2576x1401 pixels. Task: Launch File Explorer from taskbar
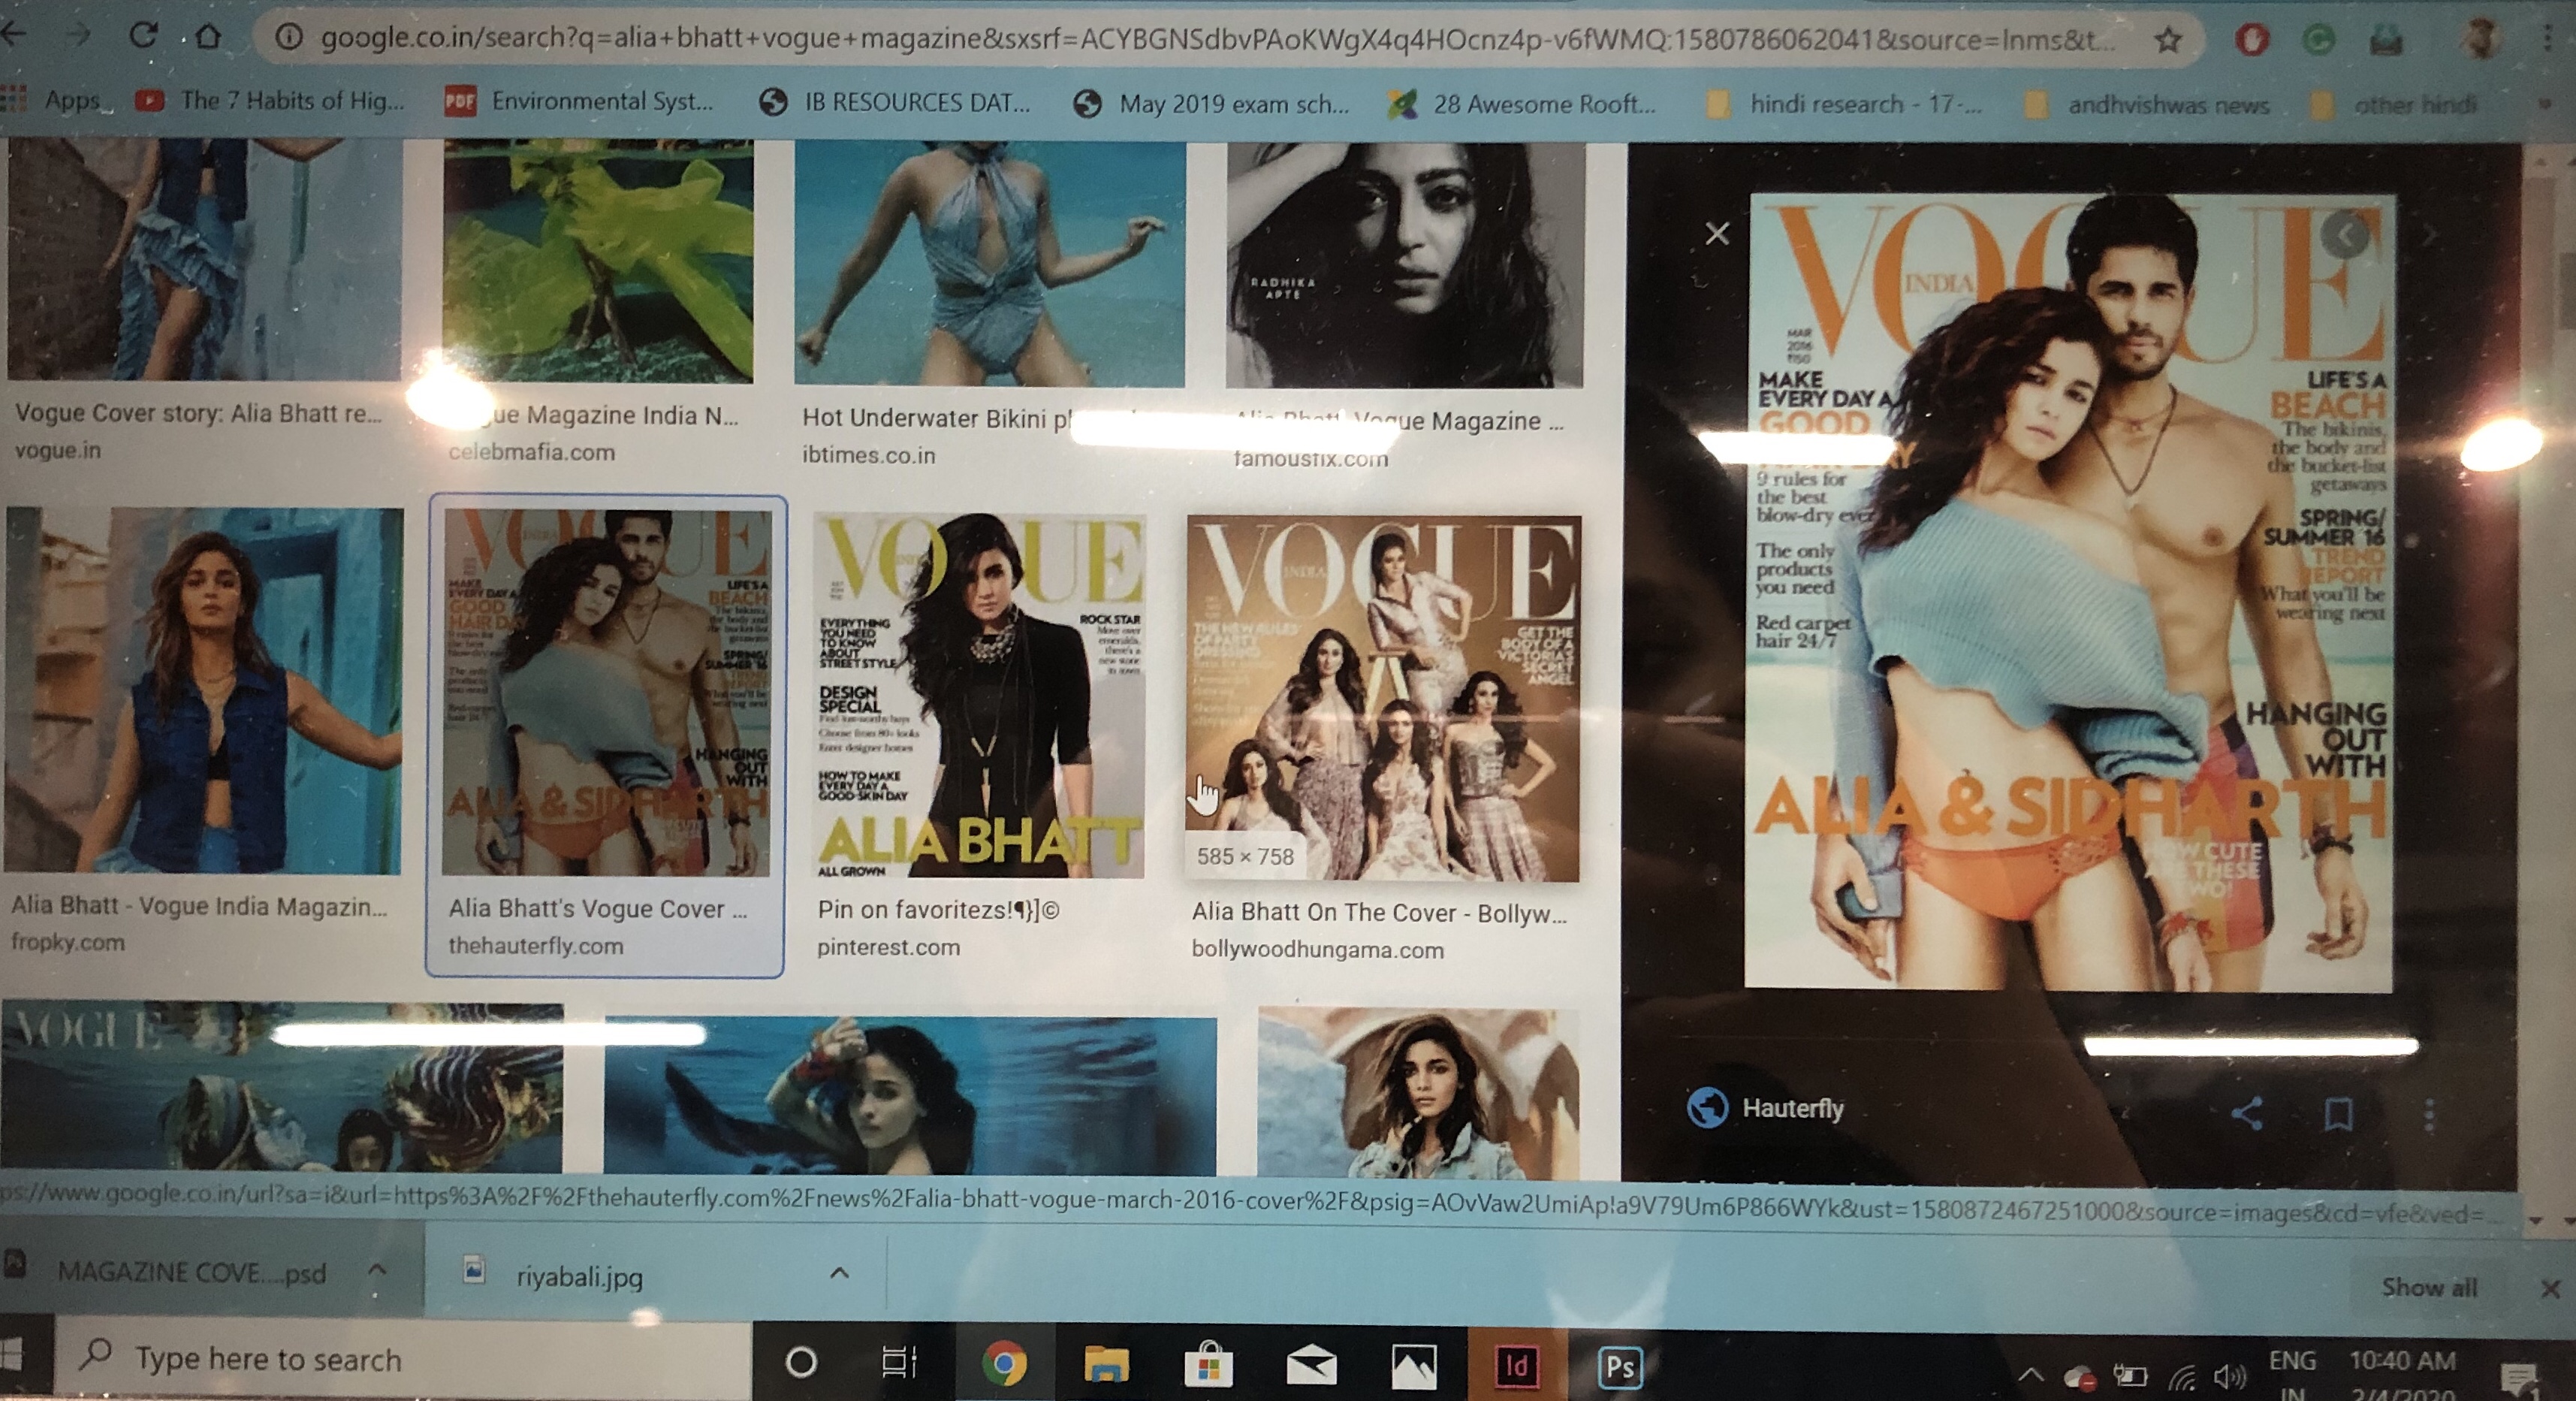pyautogui.click(x=1106, y=1365)
